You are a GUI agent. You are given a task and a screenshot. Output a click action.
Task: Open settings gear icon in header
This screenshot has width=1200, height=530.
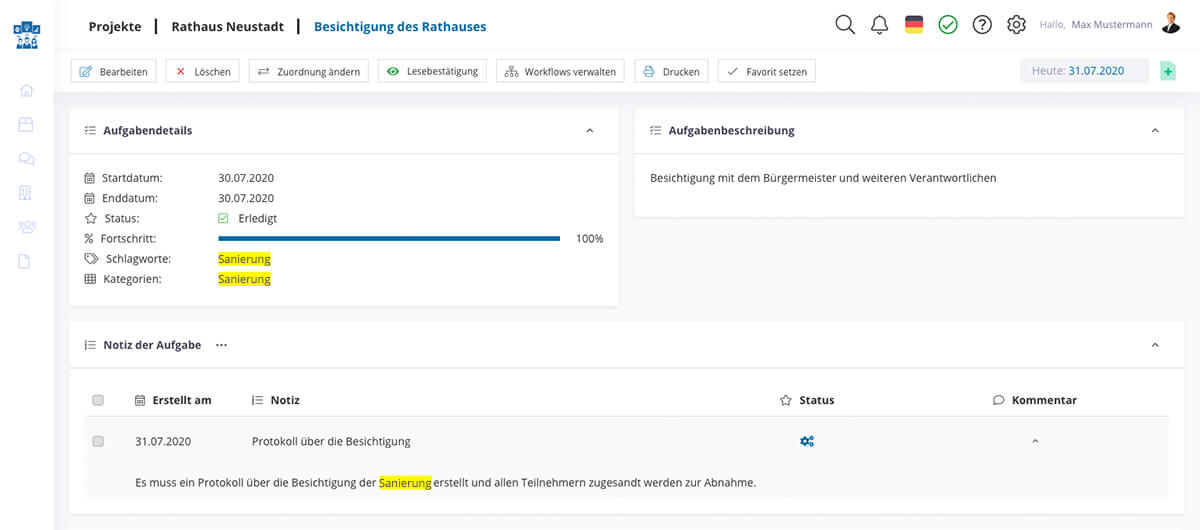(x=1016, y=25)
